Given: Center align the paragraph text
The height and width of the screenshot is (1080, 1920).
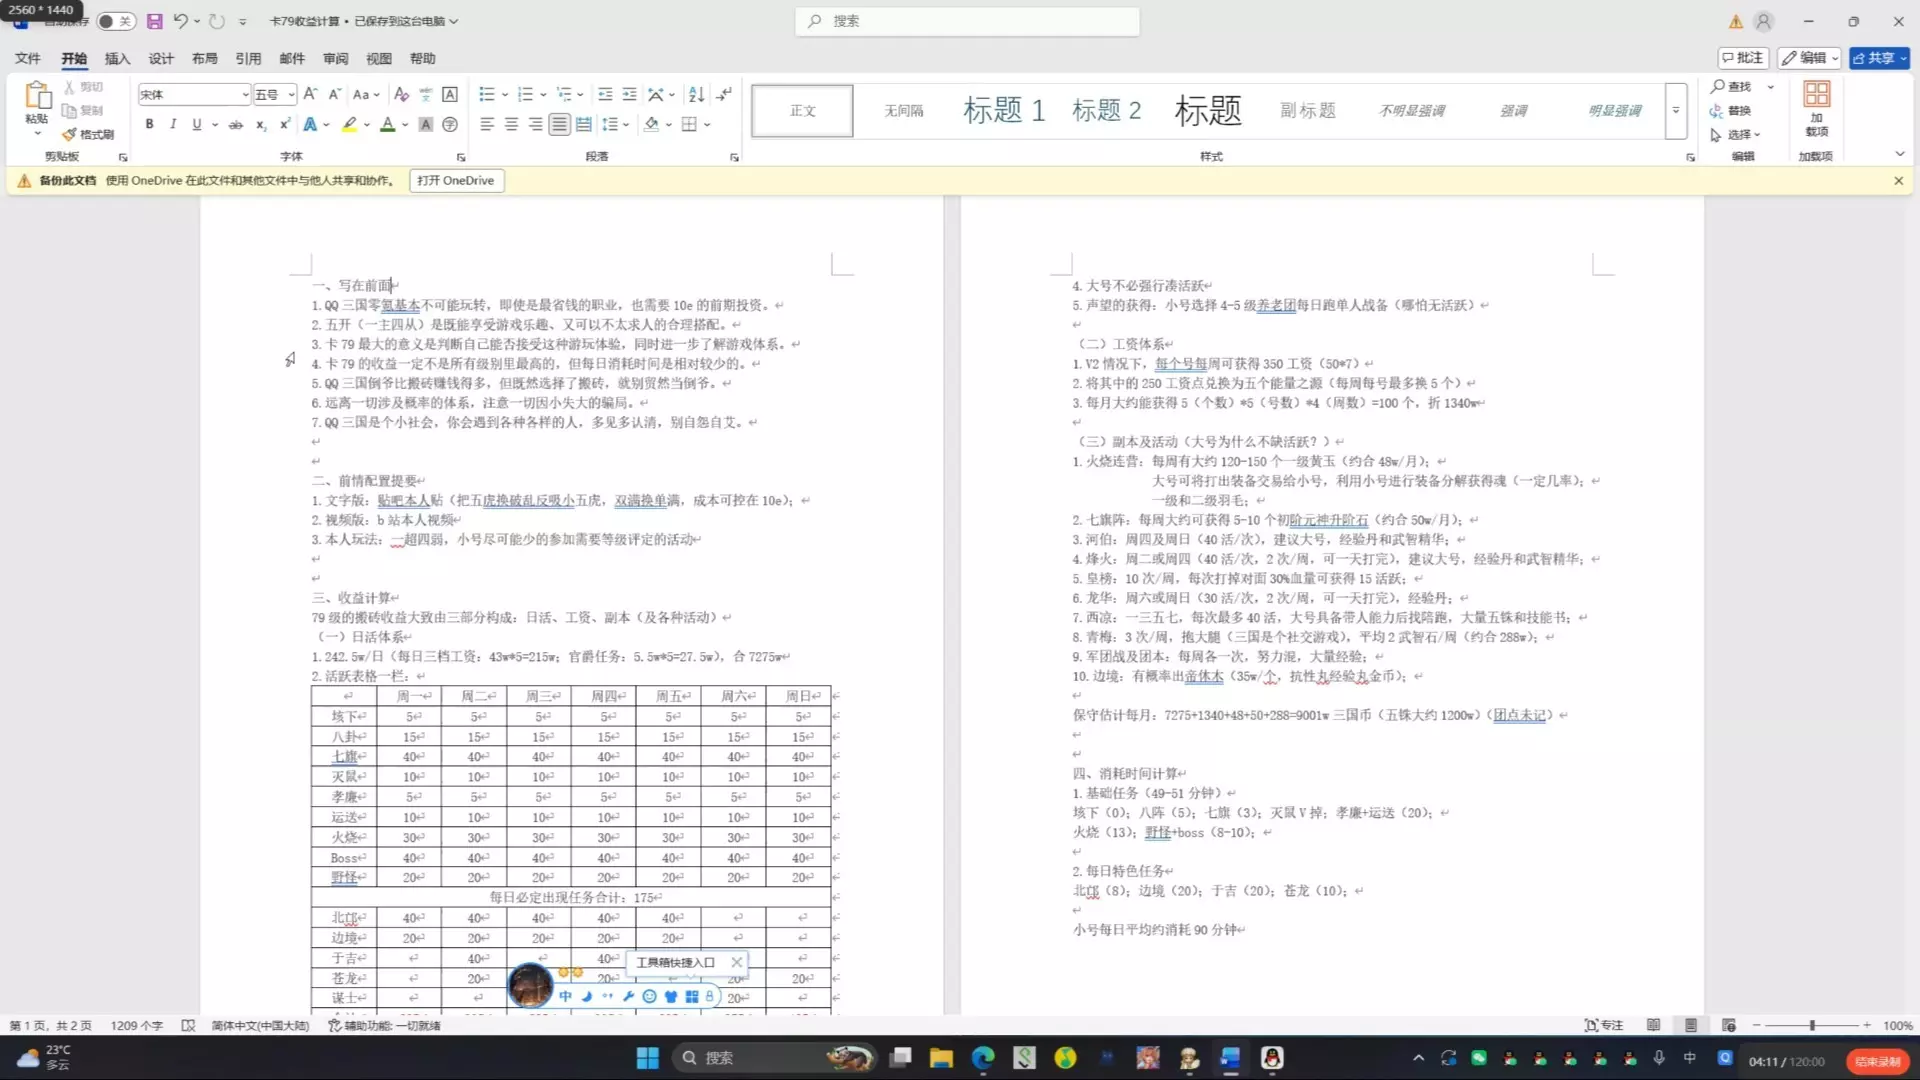Looking at the screenshot, I should click(511, 124).
